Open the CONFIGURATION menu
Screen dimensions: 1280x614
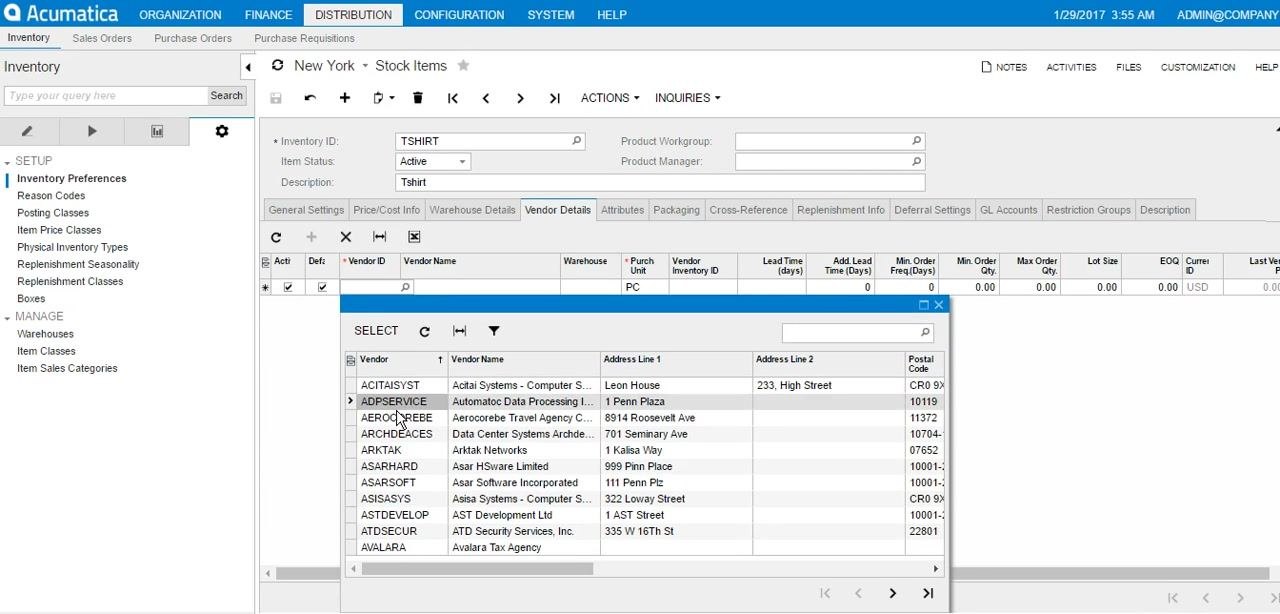[459, 15]
